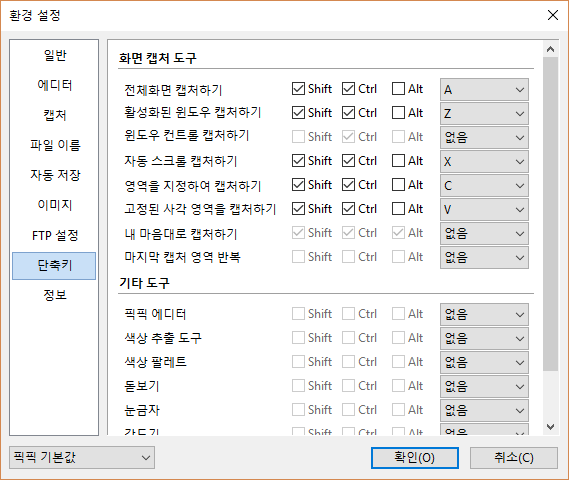Click the scrollbar down arrow
The image size is (569, 480).
[550, 427]
